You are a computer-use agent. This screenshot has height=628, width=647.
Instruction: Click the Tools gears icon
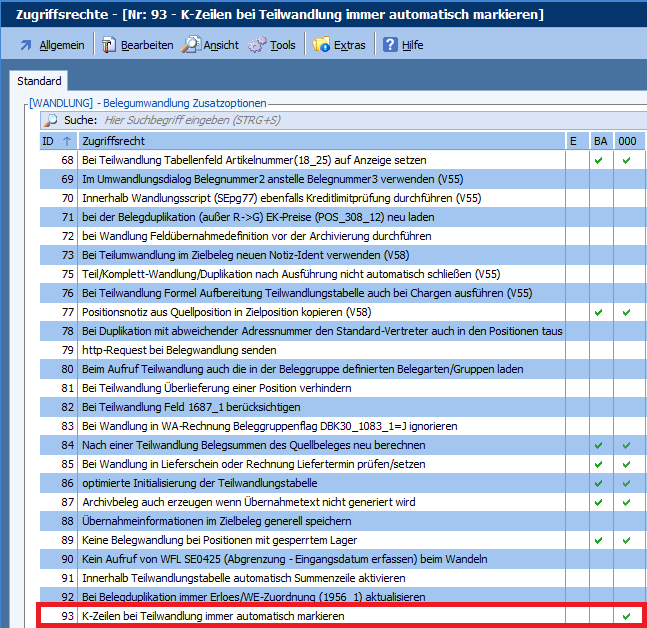[257, 45]
